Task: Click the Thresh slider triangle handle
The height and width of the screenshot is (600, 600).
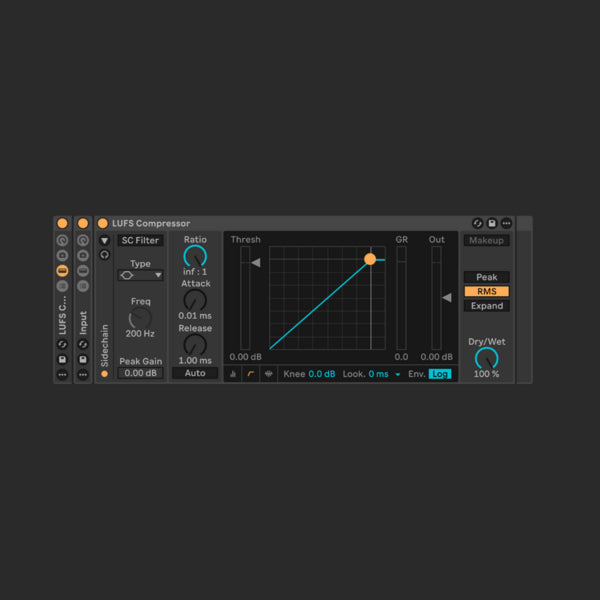Action: [x=255, y=263]
